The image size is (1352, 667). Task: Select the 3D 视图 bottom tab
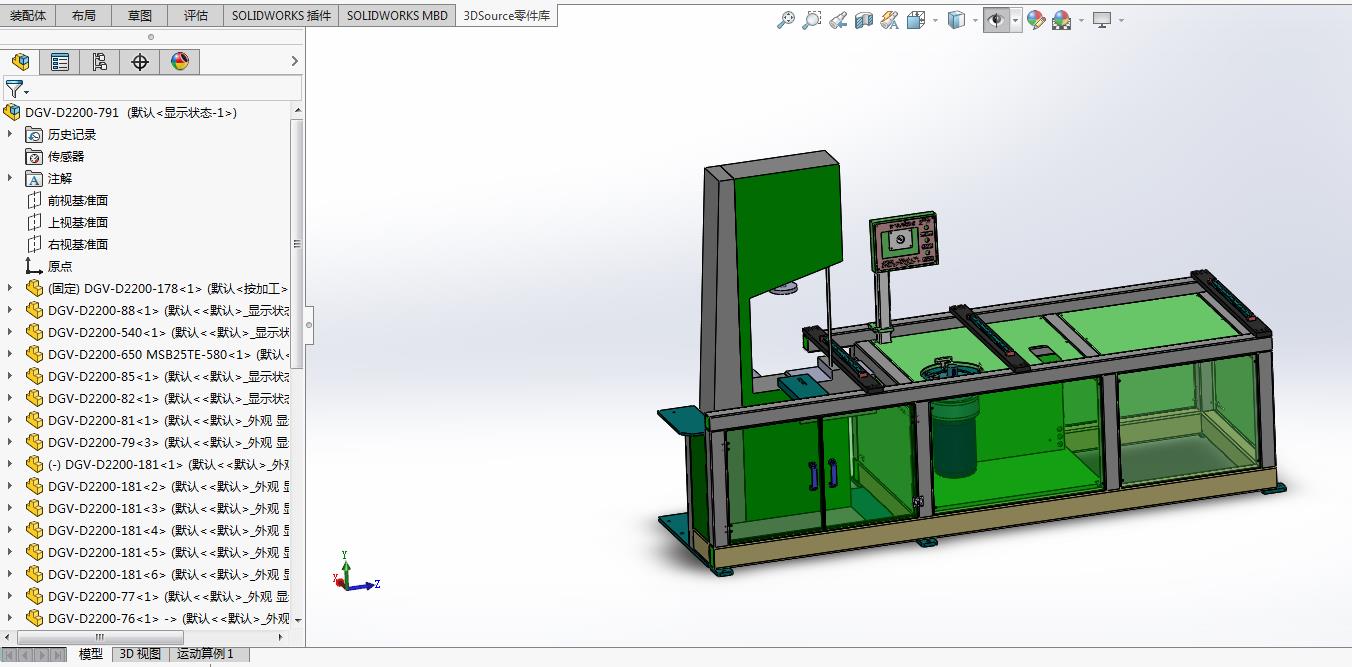coord(140,654)
